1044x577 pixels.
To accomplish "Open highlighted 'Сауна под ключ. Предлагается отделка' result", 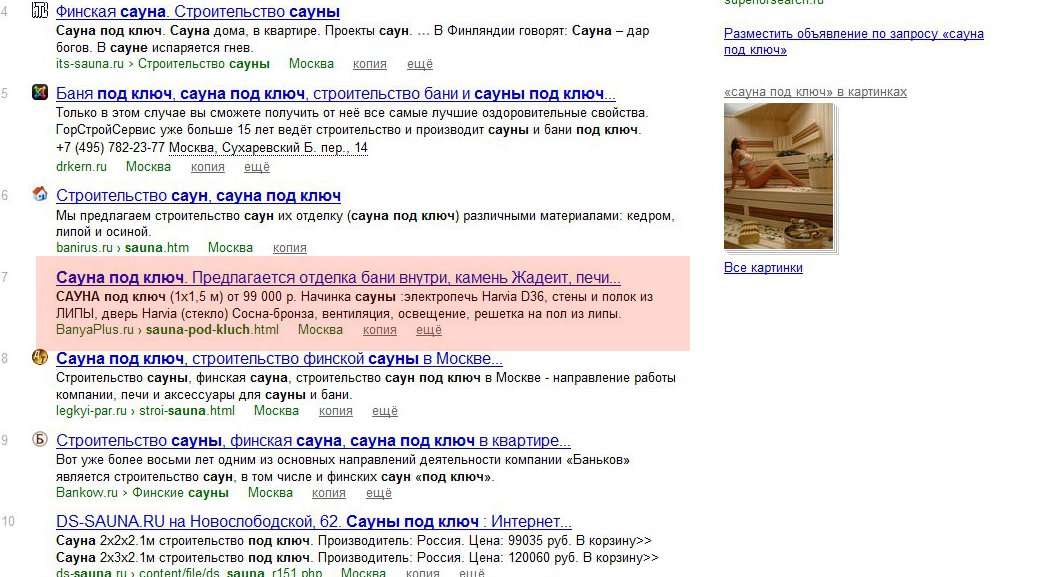I will [338, 278].
